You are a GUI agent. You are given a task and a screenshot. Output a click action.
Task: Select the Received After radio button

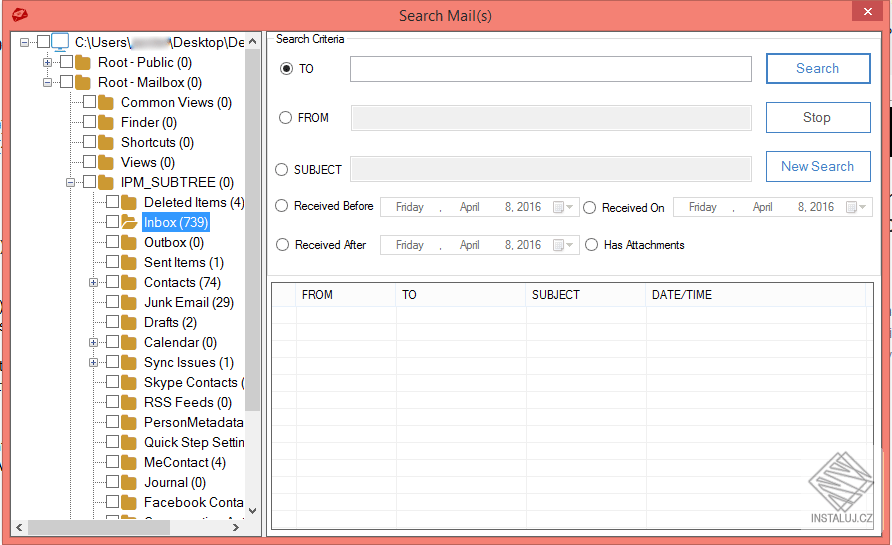[x=282, y=245]
